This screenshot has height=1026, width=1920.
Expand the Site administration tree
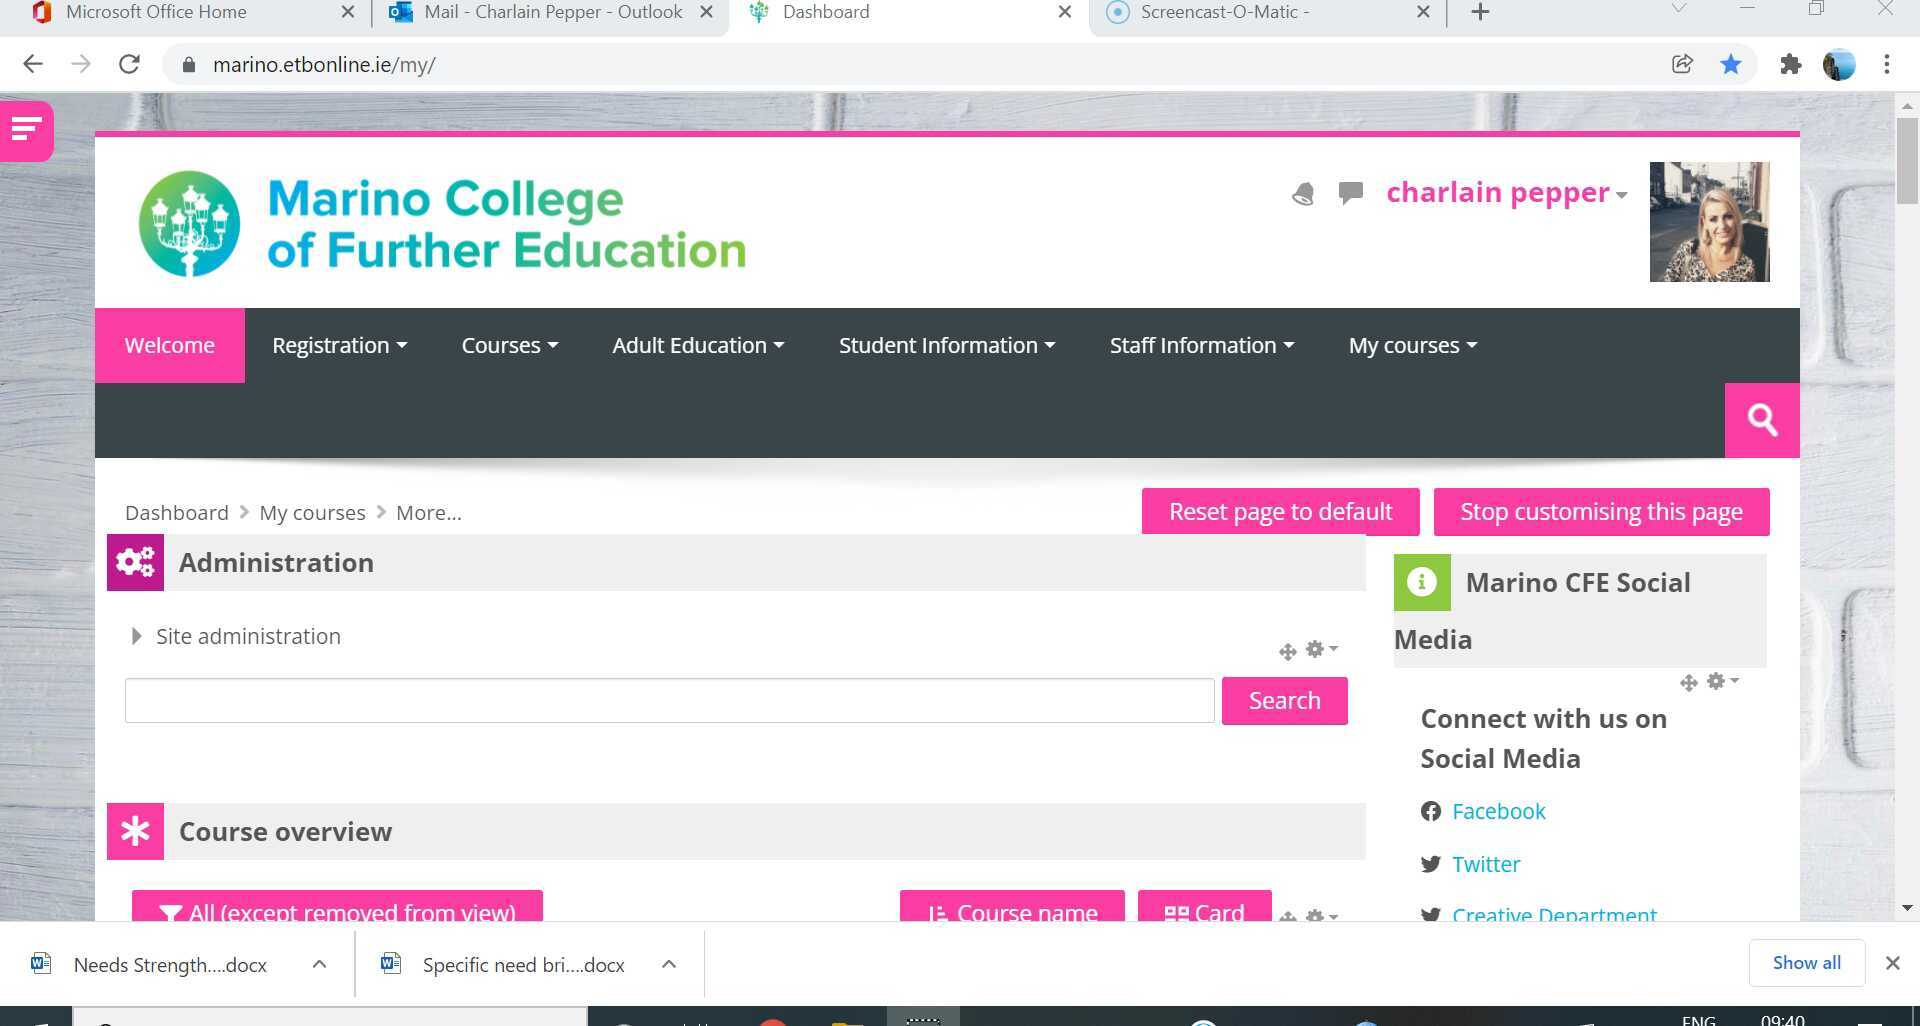tap(136, 636)
